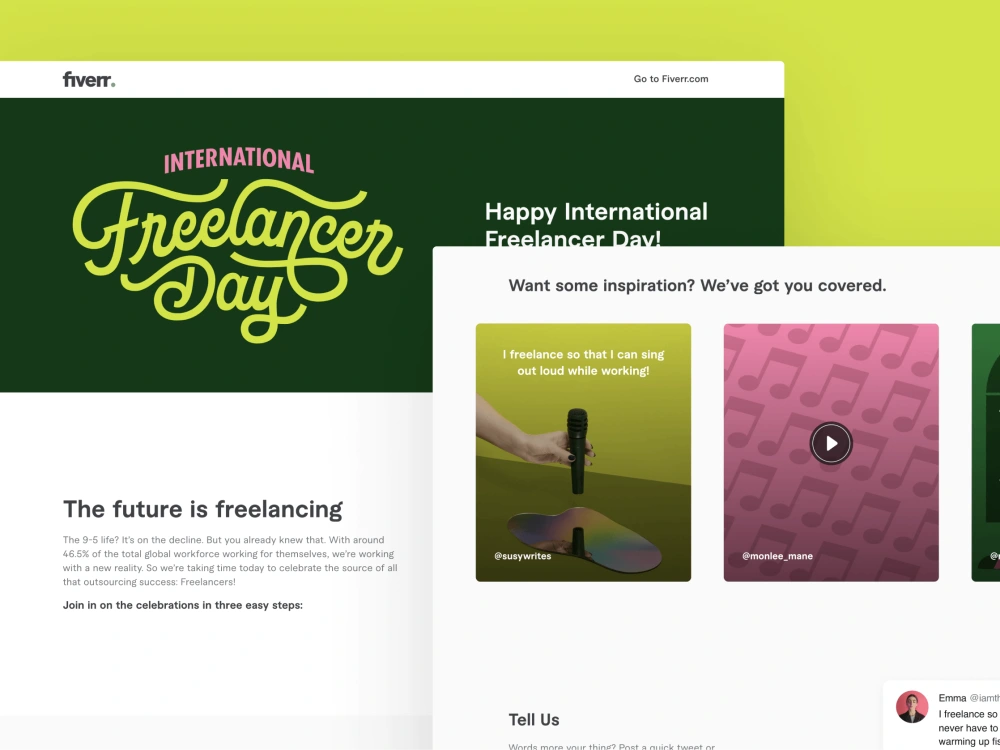Viewport: 1000px width, 750px height.
Task: Play the @monlee_mane video
Action: click(831, 443)
